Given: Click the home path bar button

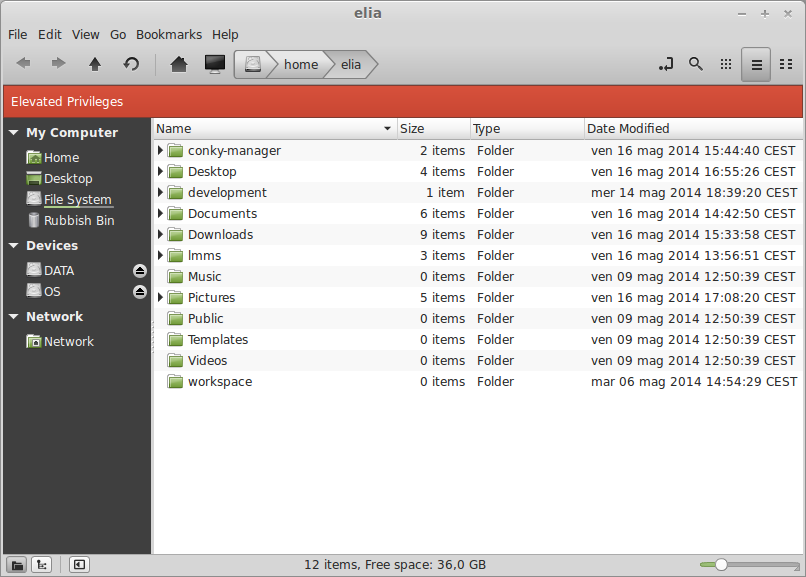Looking at the screenshot, I should click(301, 64).
